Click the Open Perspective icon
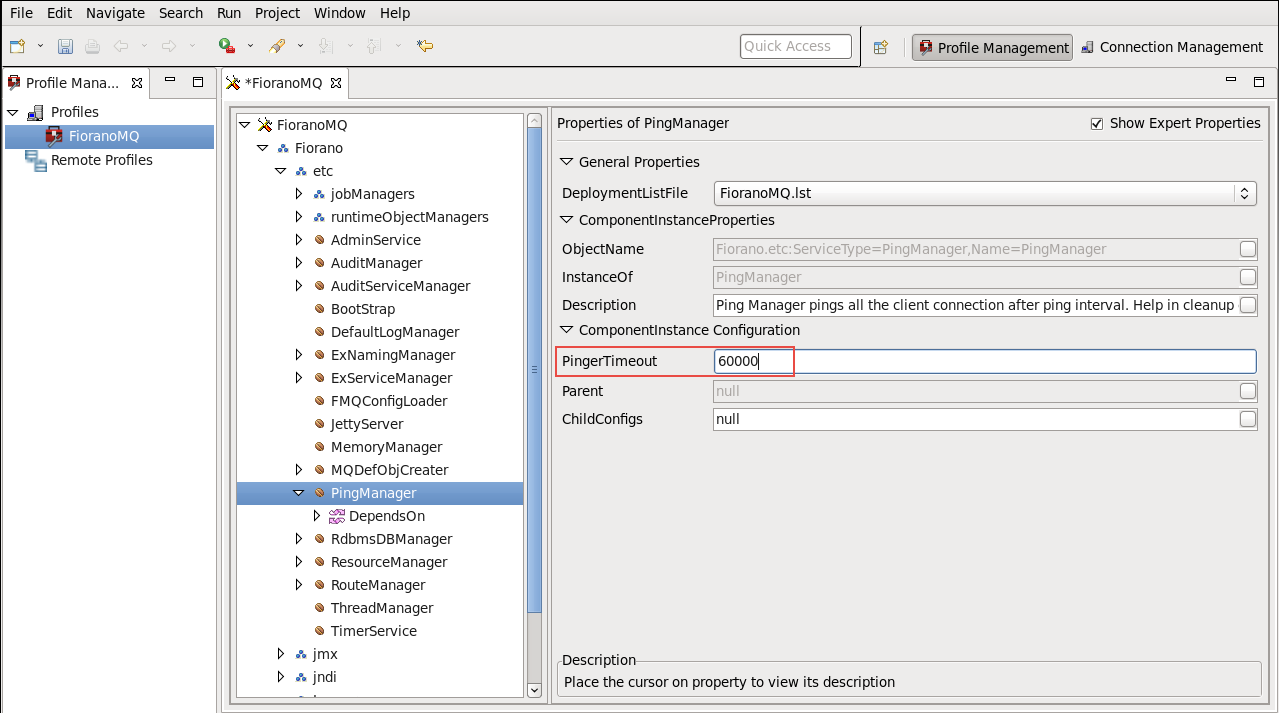1279x713 pixels. 881,47
